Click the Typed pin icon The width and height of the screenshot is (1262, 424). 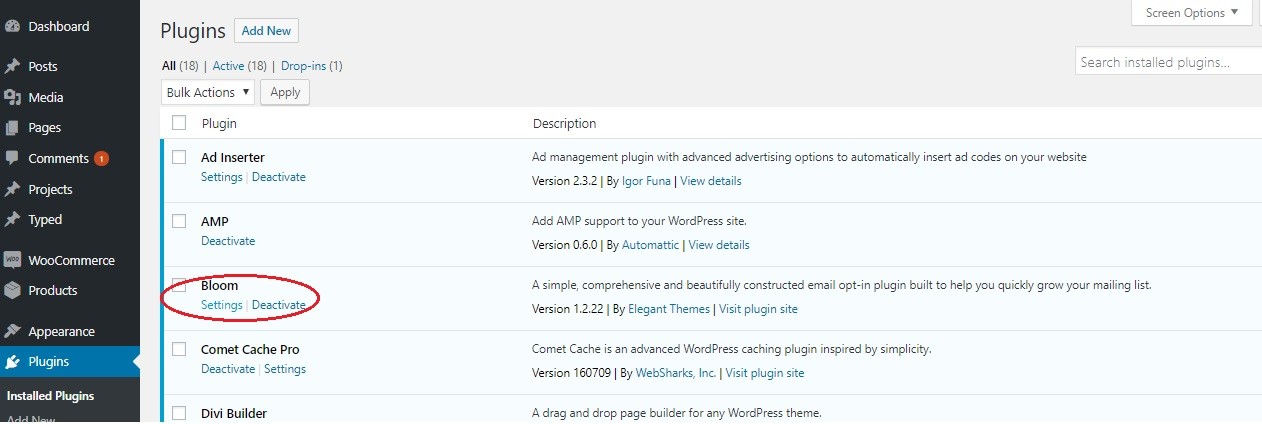click(13, 219)
